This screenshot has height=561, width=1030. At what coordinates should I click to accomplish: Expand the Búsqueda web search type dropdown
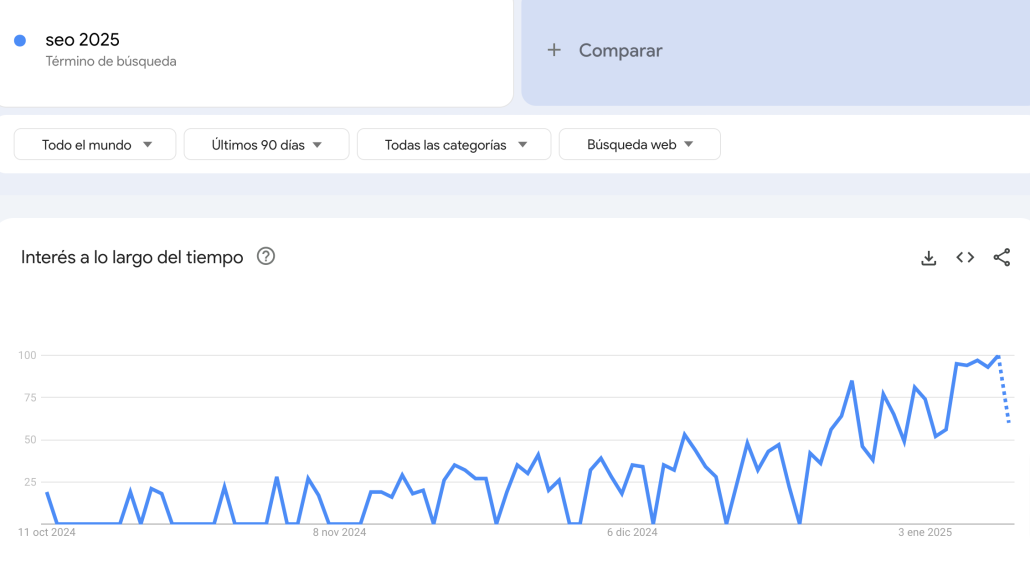639,145
